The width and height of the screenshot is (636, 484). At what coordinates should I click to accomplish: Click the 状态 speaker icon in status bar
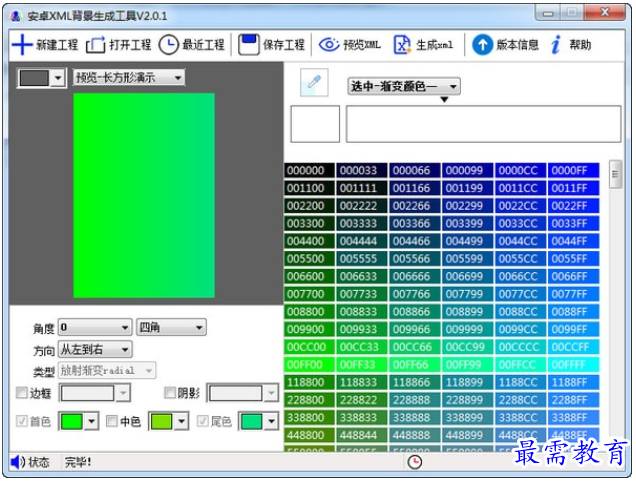coord(17,462)
